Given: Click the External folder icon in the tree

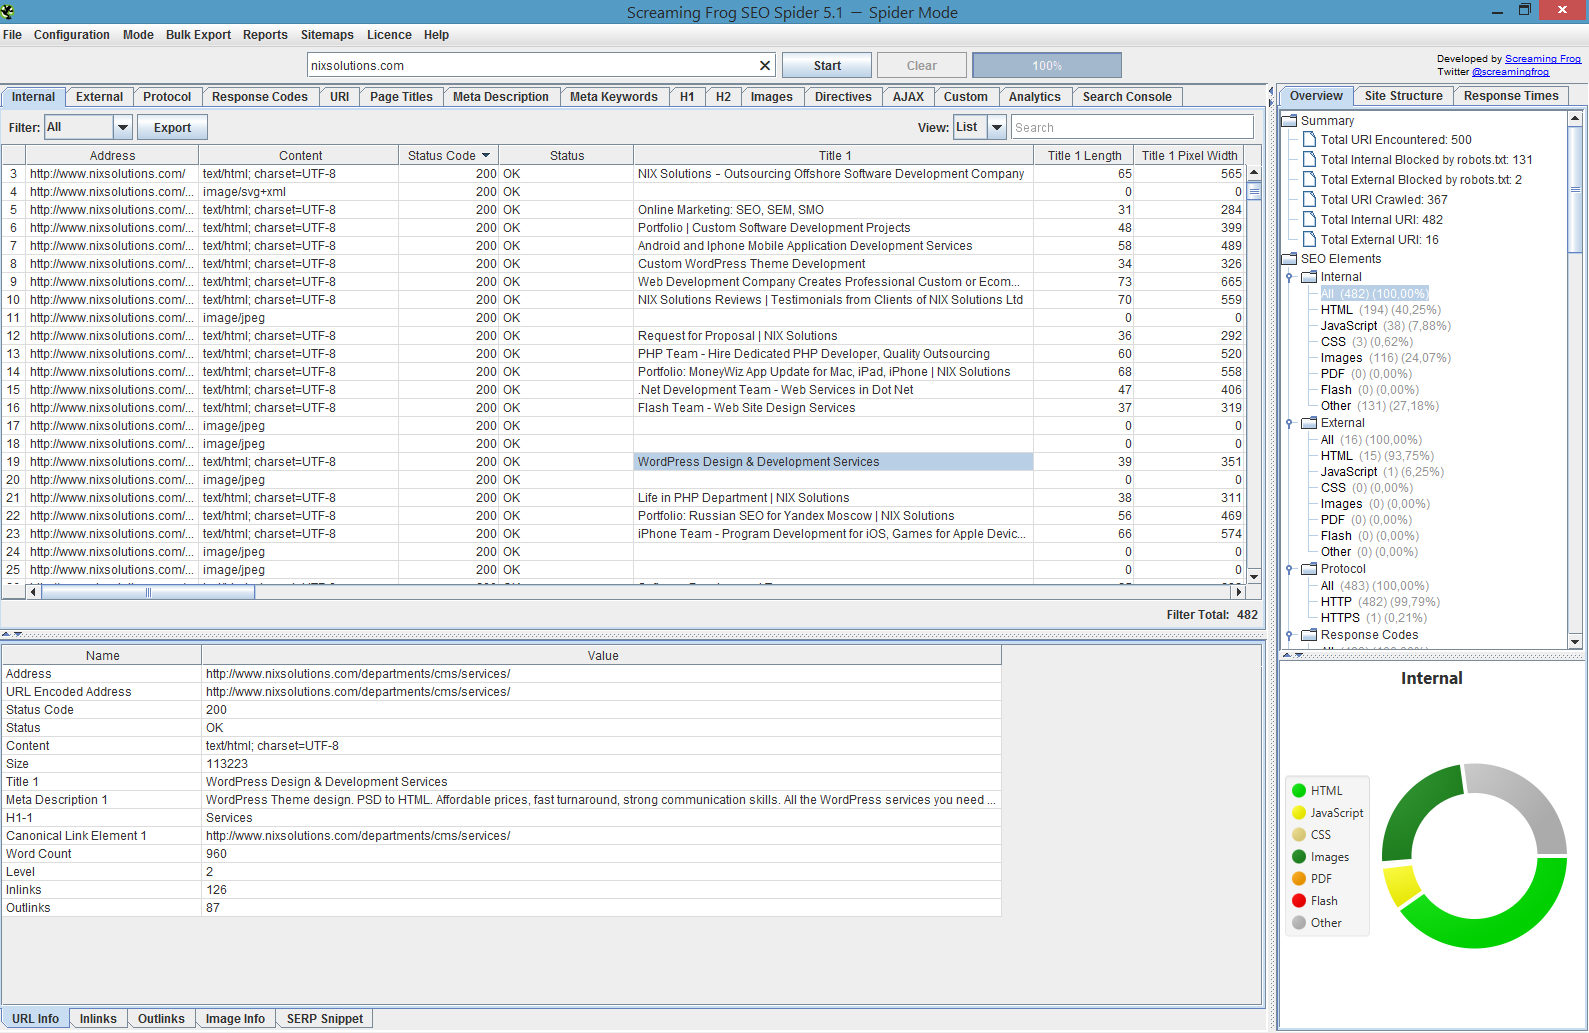Looking at the screenshot, I should point(1309,423).
